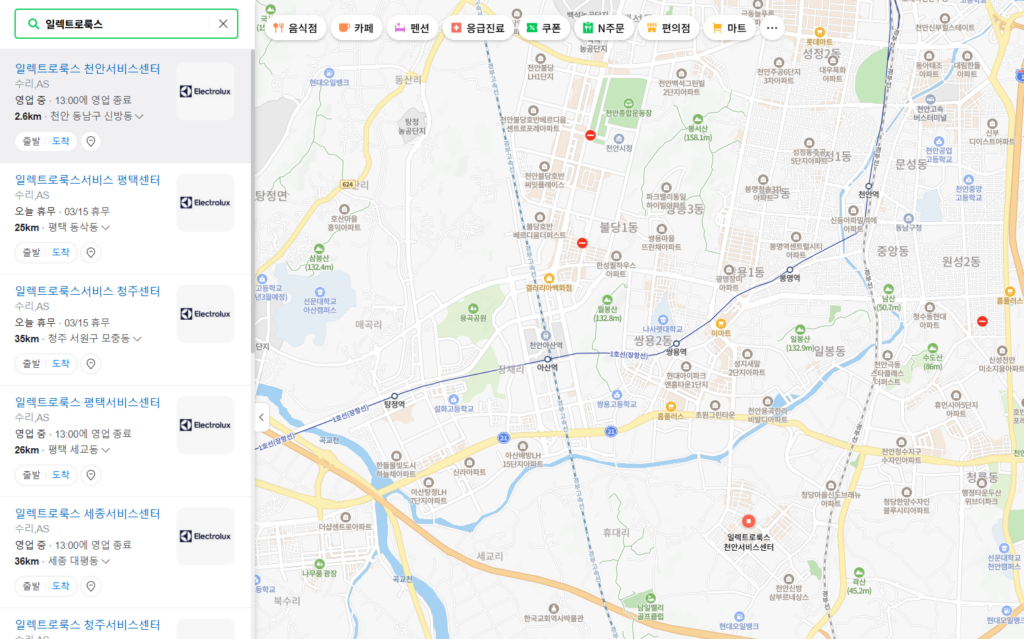Open the Electrolux logo thumbnail for 평택서비스센터
The width and height of the screenshot is (1024, 639).
205,425
